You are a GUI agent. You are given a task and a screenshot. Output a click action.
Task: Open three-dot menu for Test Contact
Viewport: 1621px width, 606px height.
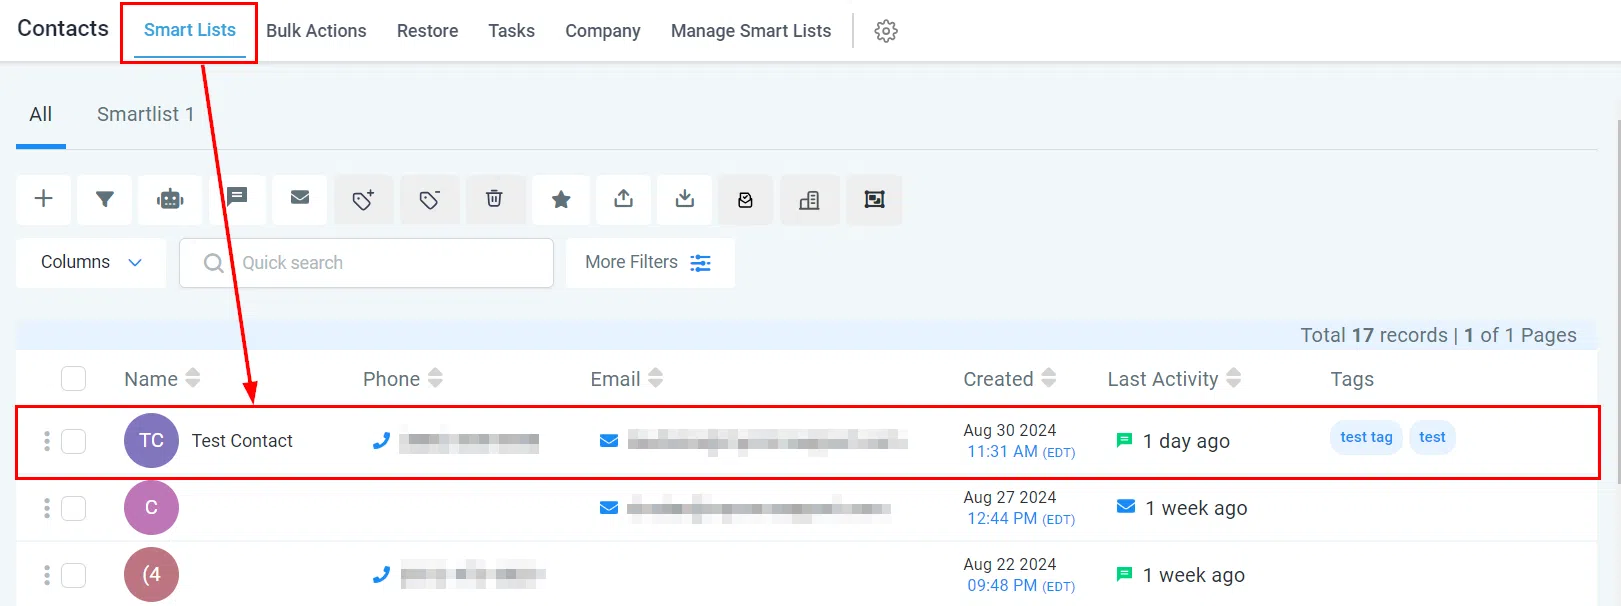click(x=47, y=441)
